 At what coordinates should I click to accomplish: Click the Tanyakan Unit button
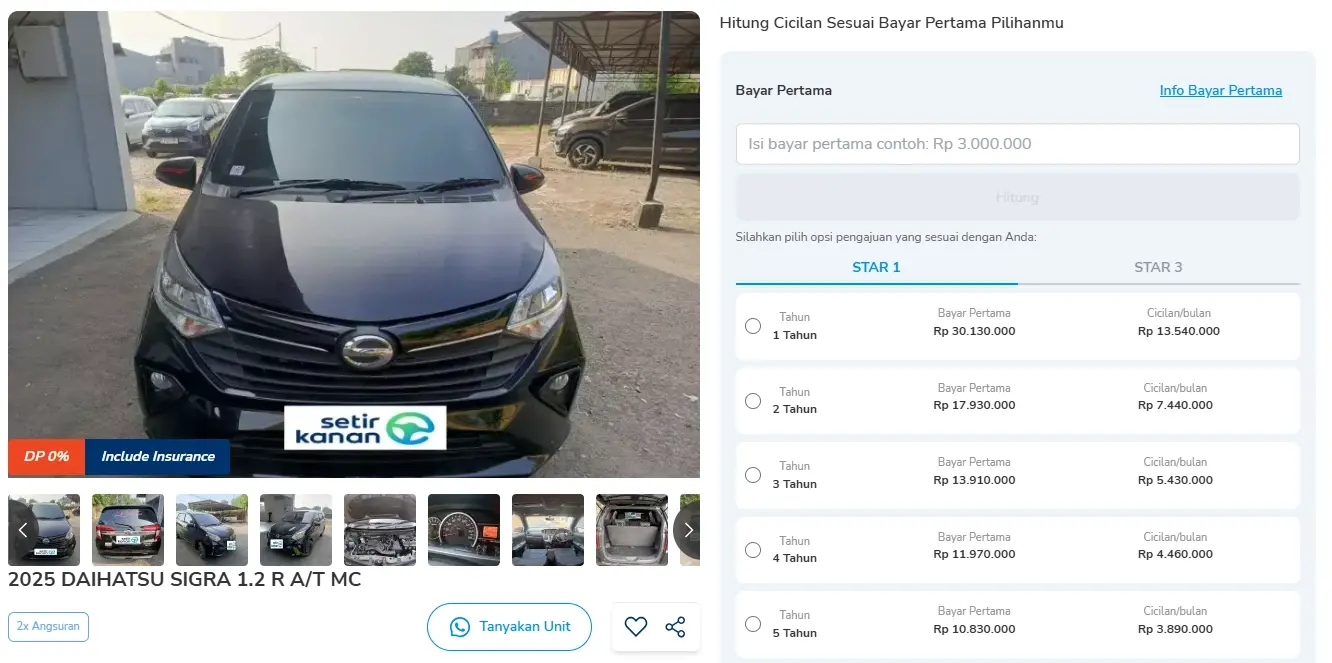pyautogui.click(x=509, y=627)
